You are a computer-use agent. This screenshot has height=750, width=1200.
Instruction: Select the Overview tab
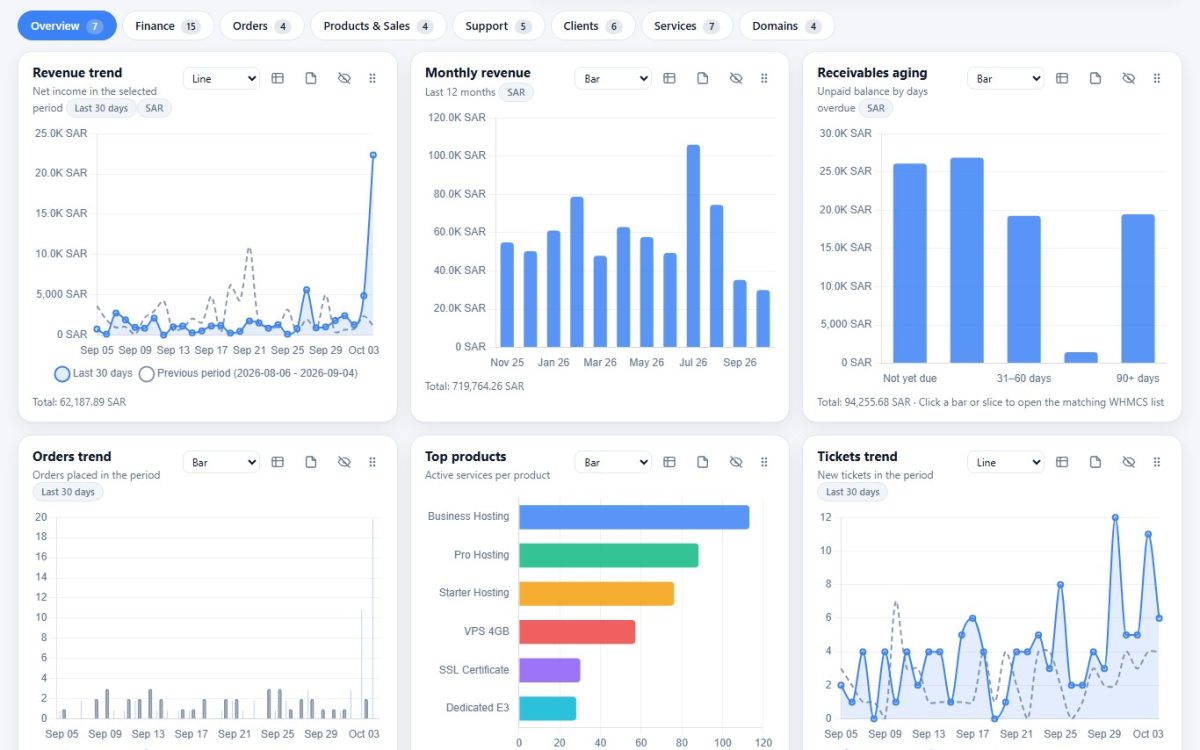pyautogui.click(x=67, y=26)
